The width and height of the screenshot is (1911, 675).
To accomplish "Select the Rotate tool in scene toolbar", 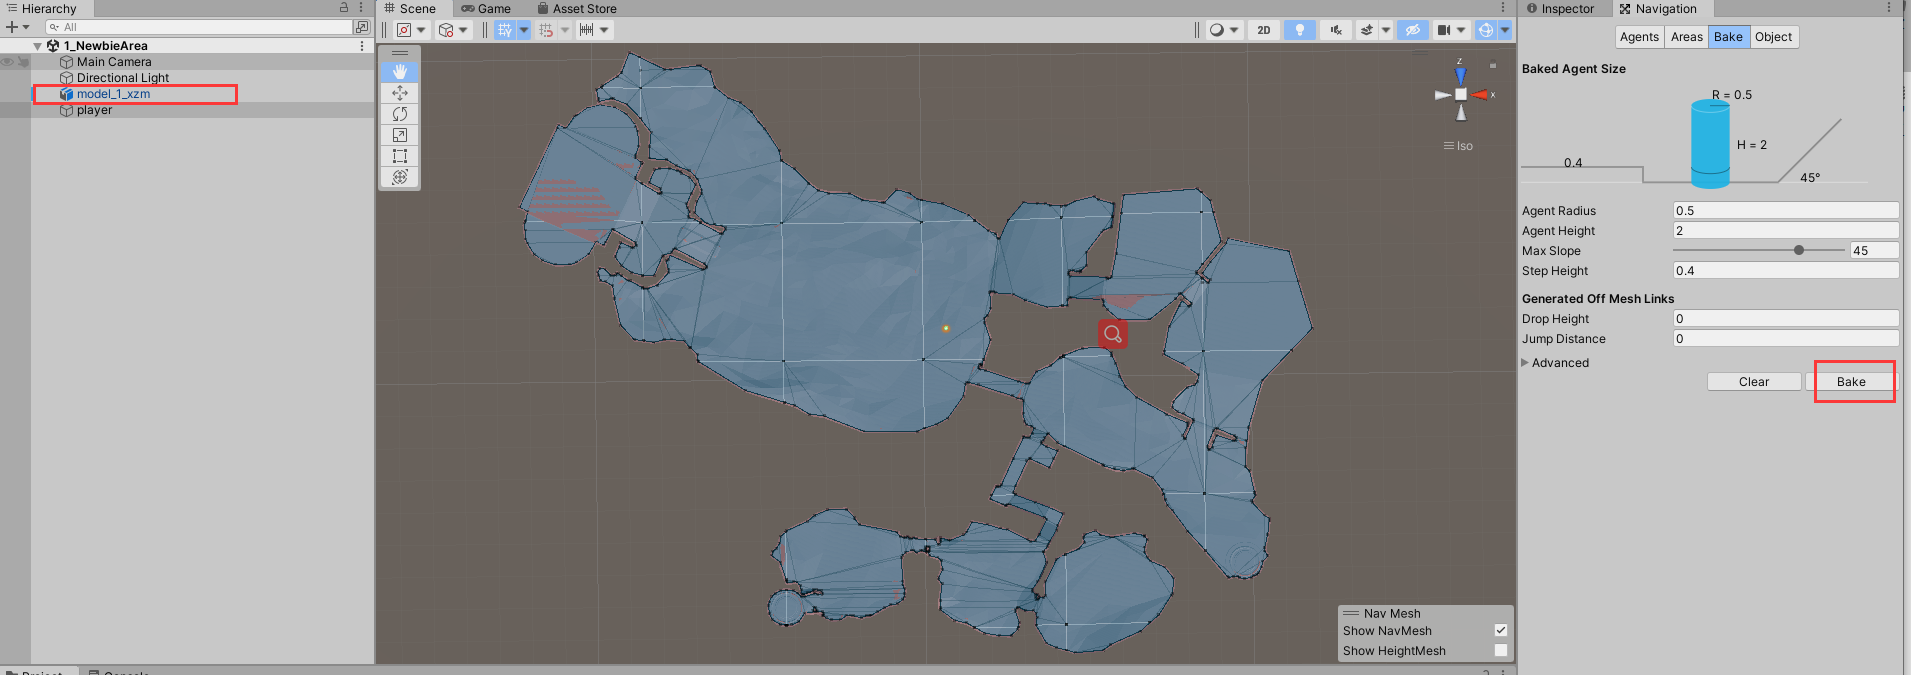I will click(400, 114).
